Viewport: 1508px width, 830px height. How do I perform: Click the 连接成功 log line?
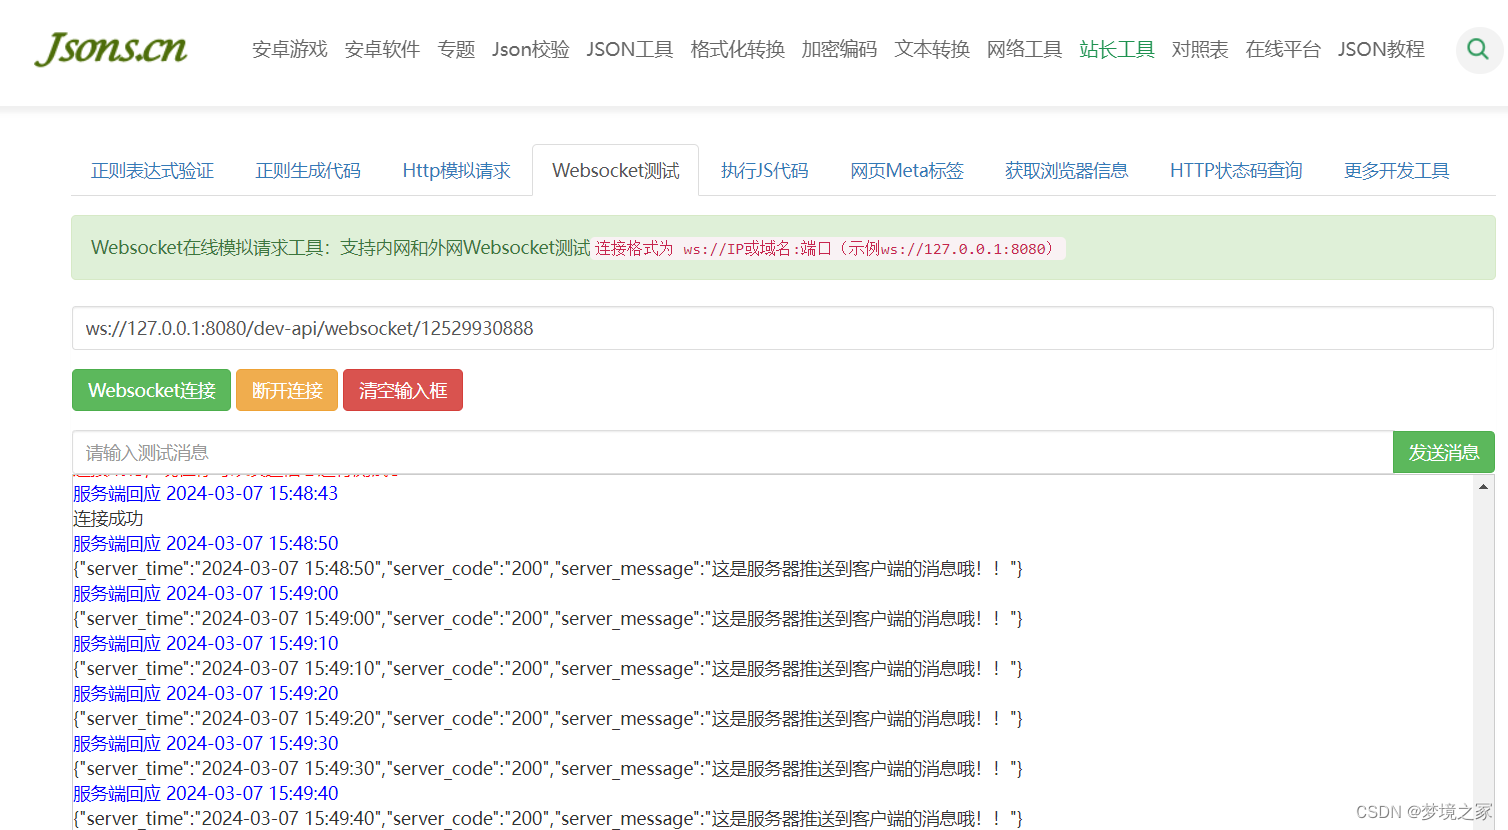(x=108, y=518)
